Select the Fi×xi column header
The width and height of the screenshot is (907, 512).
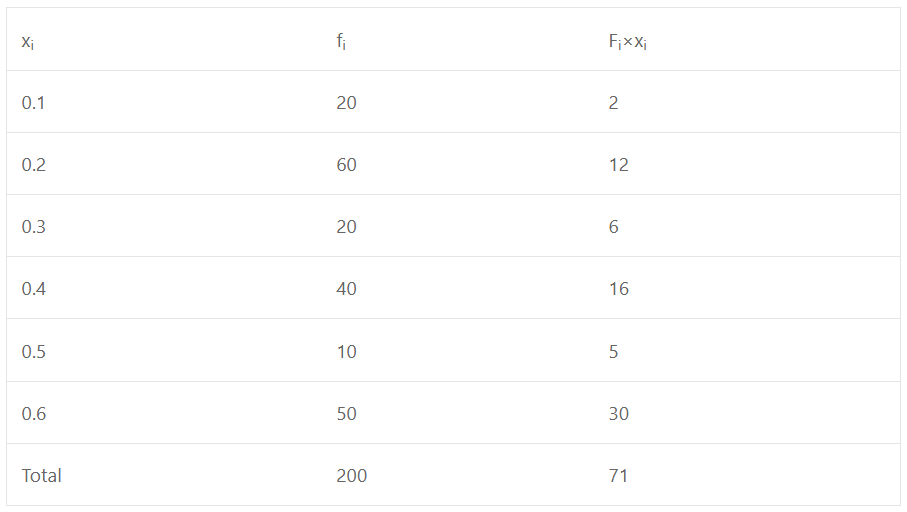pyautogui.click(x=628, y=42)
